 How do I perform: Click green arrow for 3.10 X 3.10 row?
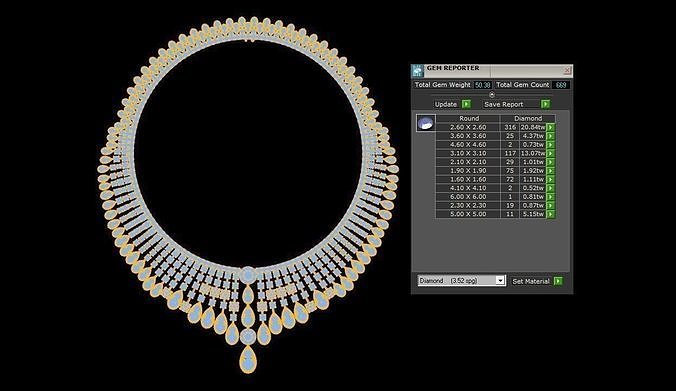point(551,153)
